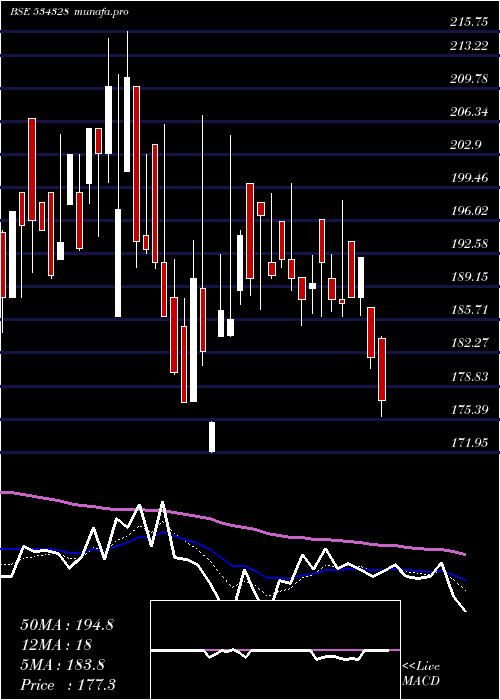Viewport: 500px width, 700px height.
Task: Click inside the MACD indicator box
Action: coord(275,650)
